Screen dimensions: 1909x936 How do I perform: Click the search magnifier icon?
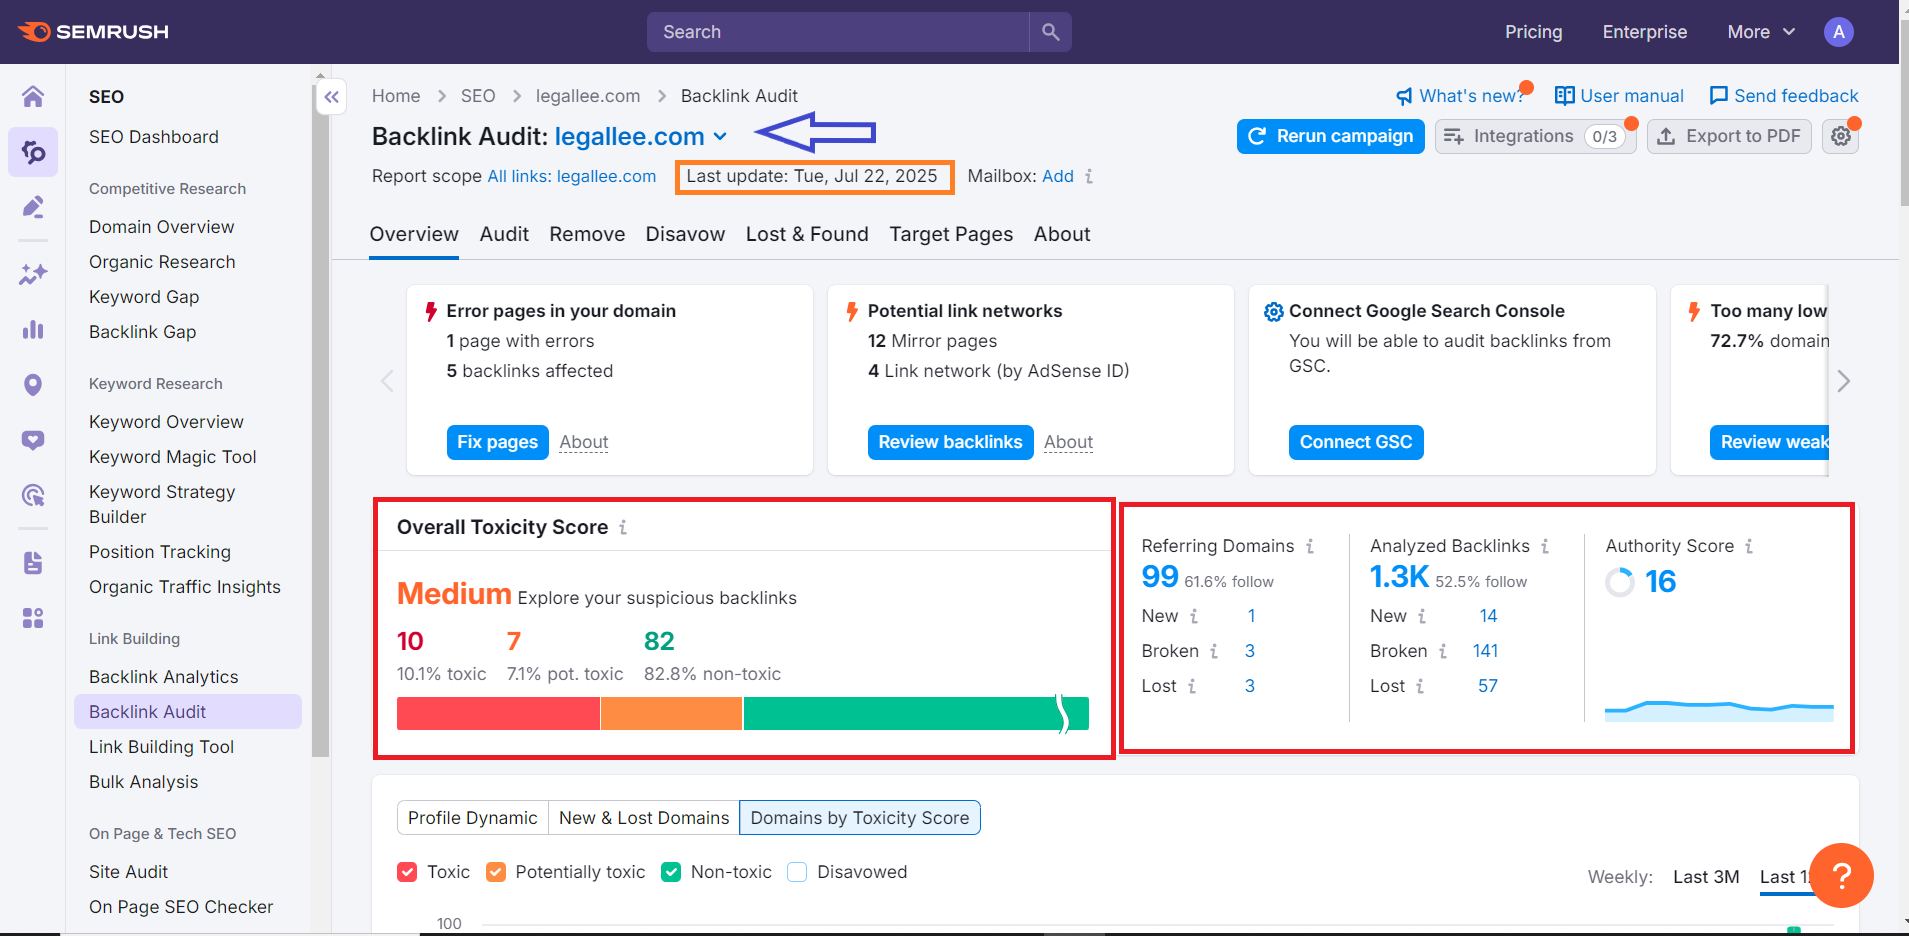pos(1050,32)
